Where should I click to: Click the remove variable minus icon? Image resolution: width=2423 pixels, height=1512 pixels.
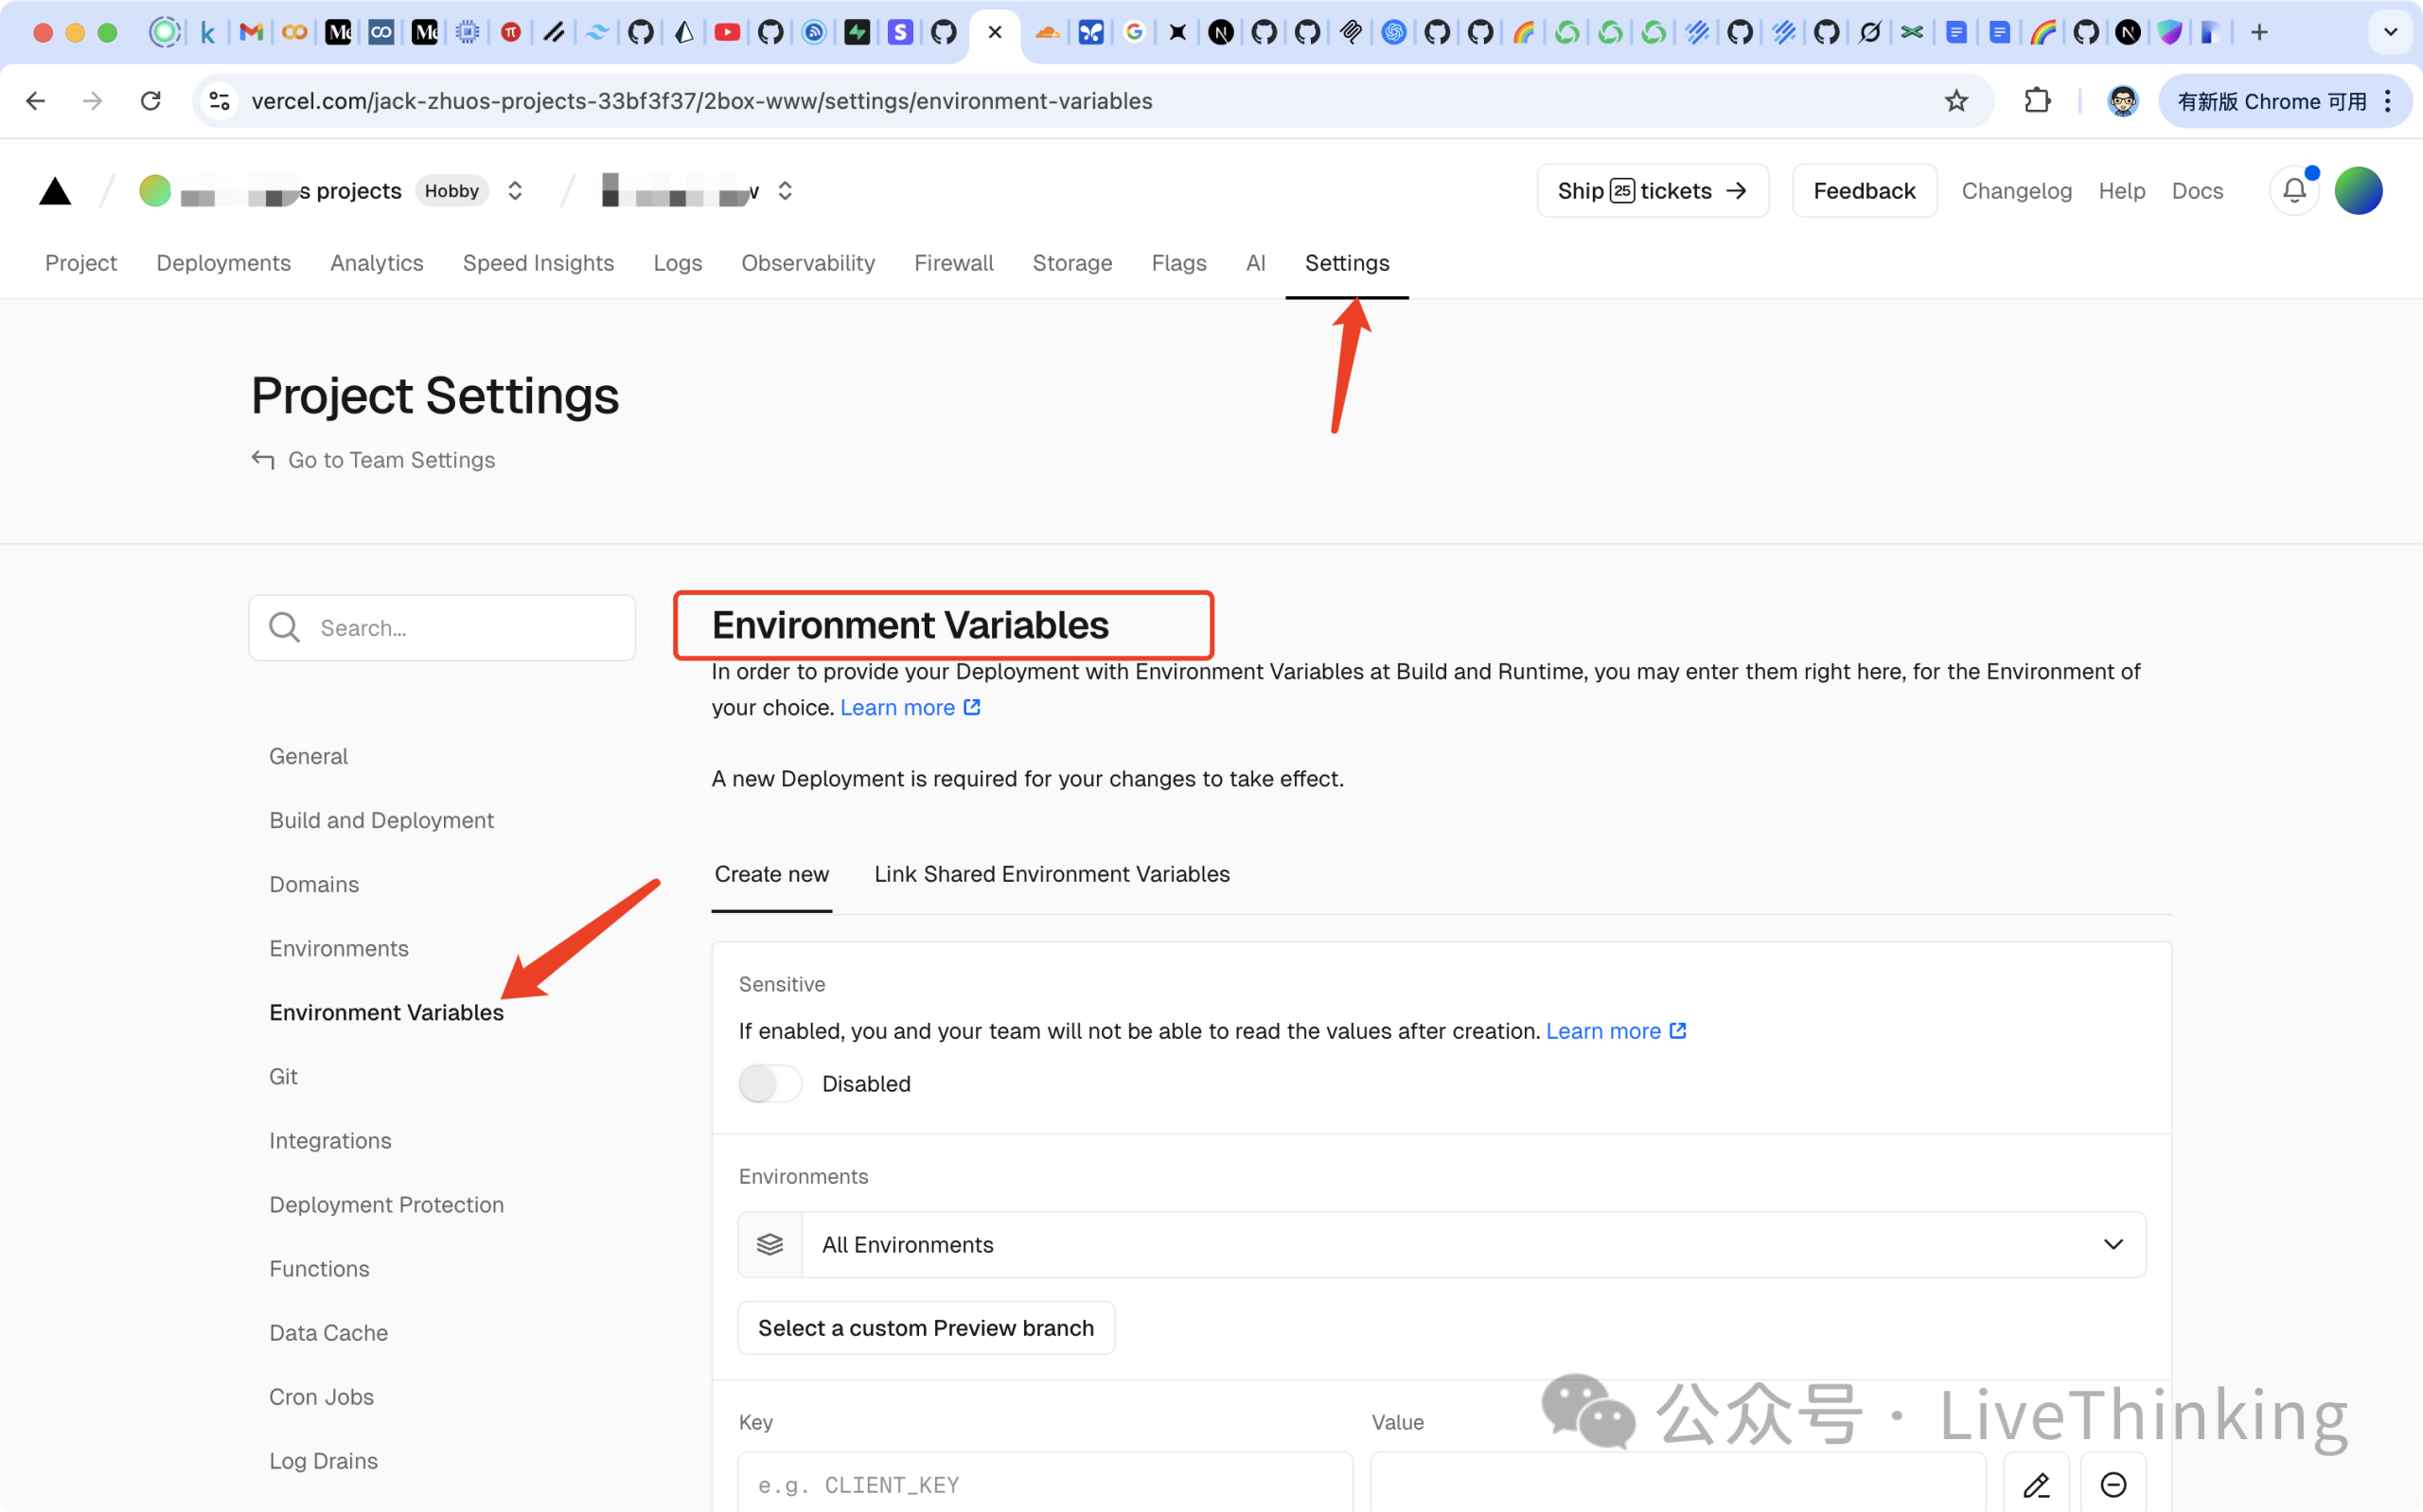click(2113, 1484)
